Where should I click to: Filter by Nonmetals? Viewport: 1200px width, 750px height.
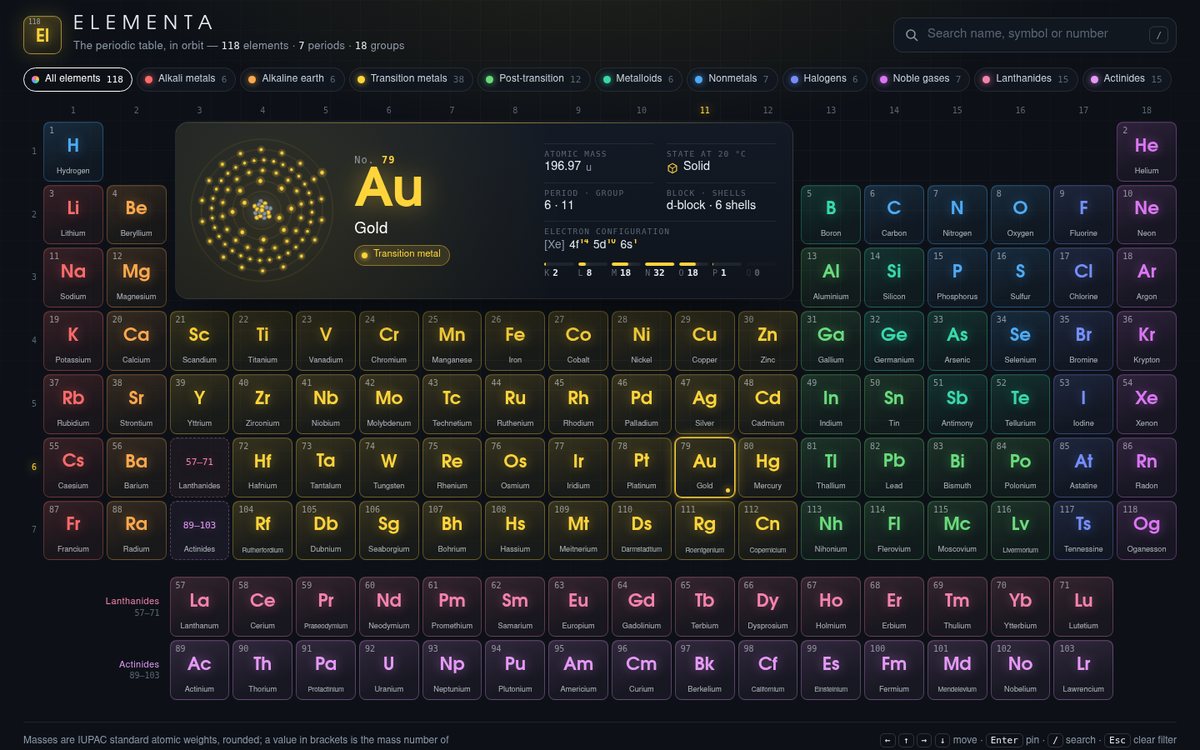point(733,79)
